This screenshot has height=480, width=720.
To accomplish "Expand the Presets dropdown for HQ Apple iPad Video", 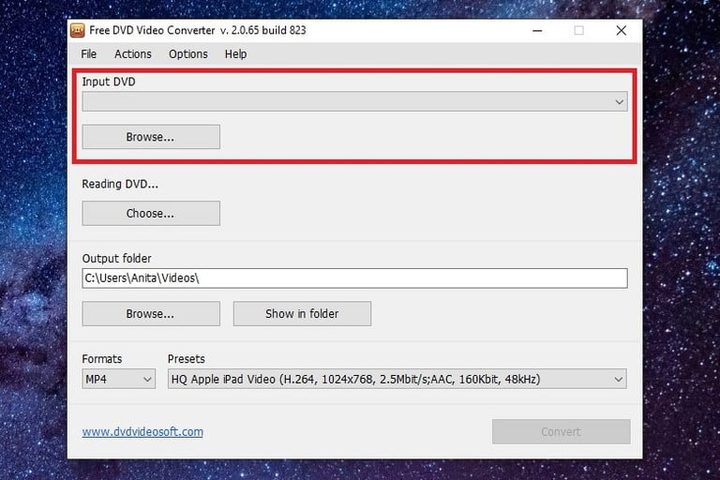I will [397, 379].
